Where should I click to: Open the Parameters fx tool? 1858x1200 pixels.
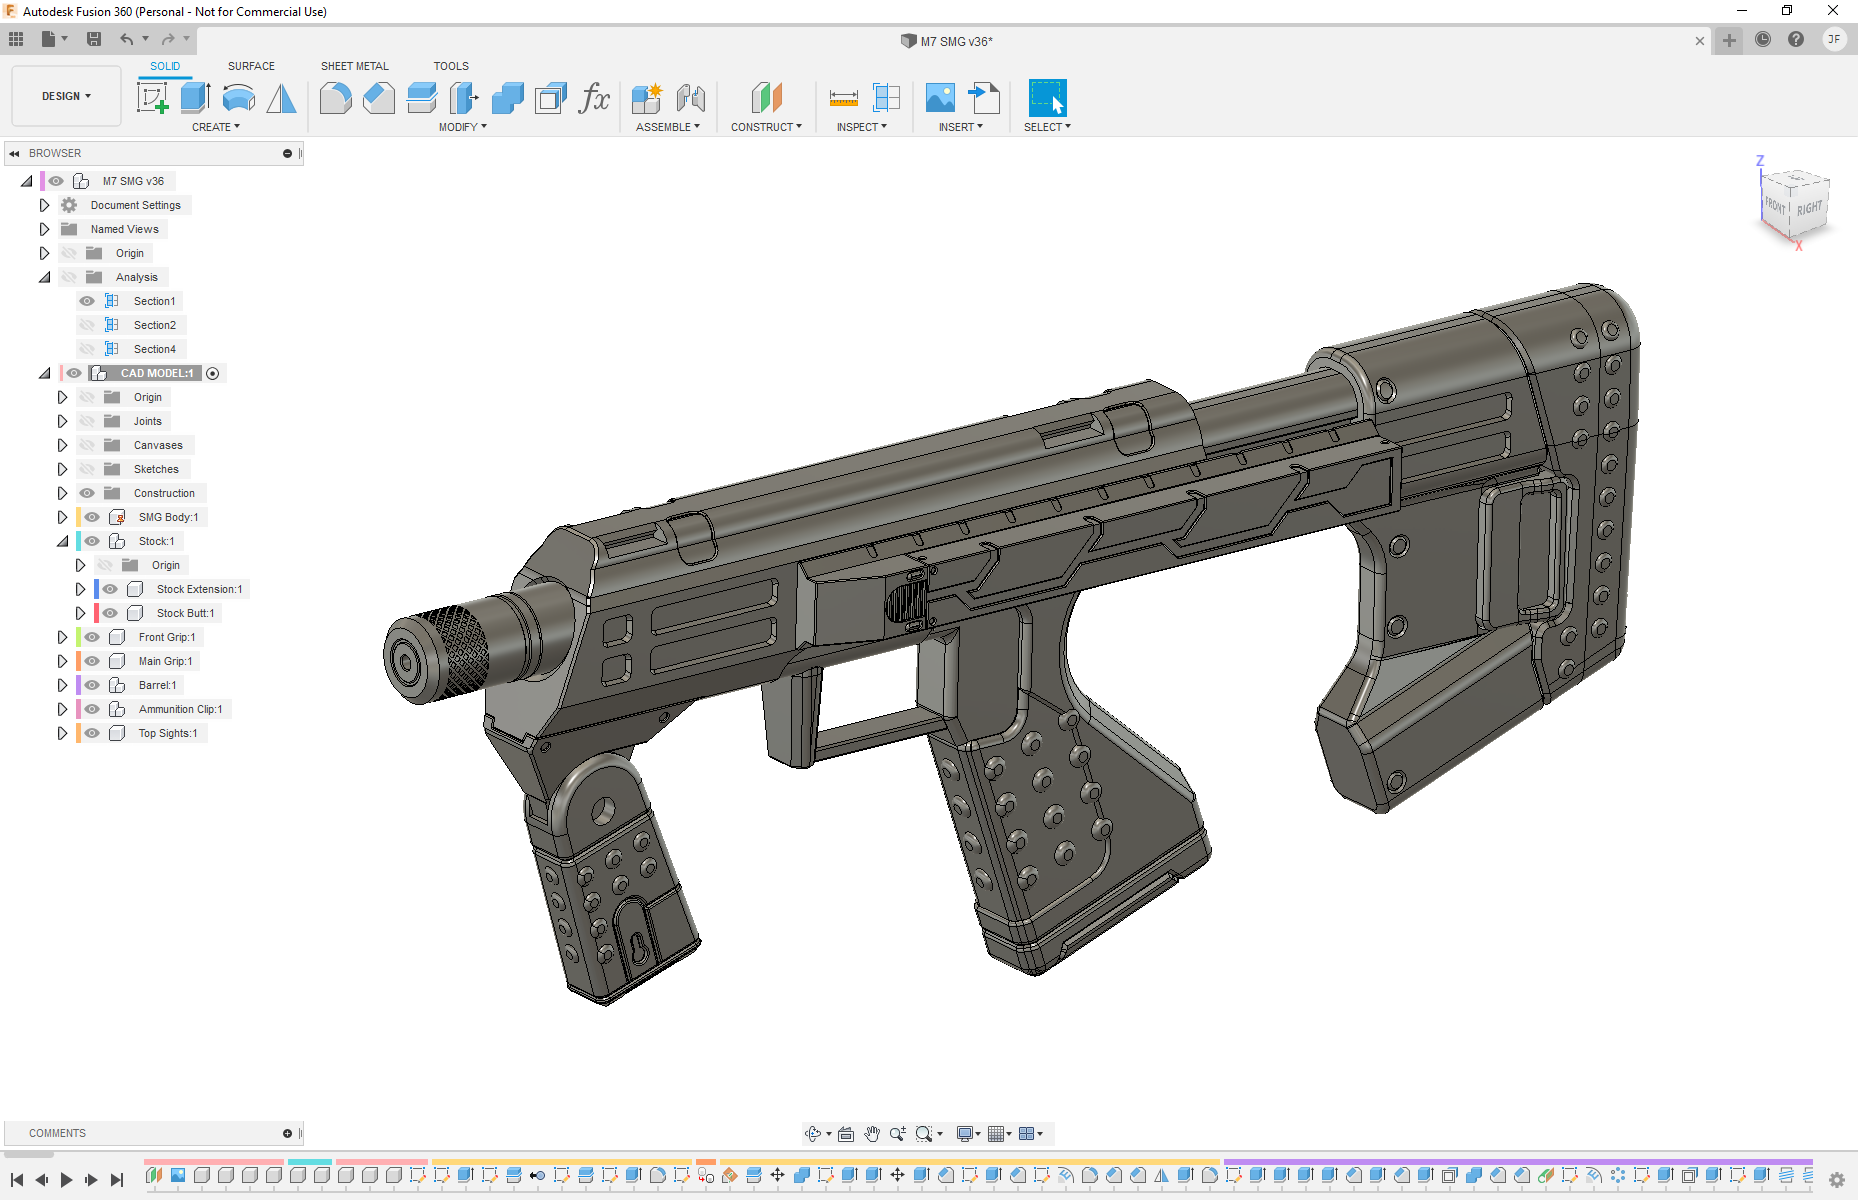(594, 98)
